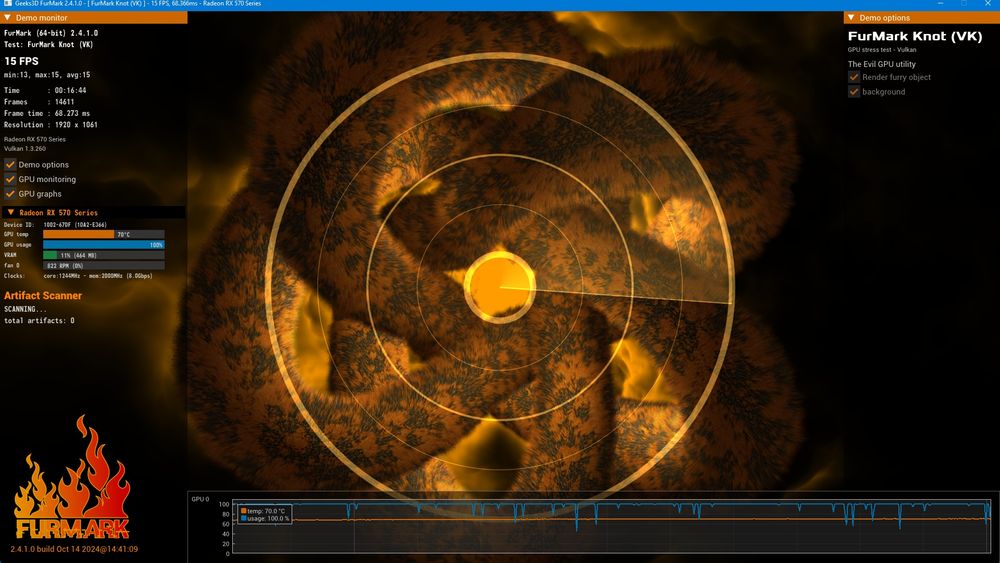Click the Artifact Scanner heading

point(43,296)
